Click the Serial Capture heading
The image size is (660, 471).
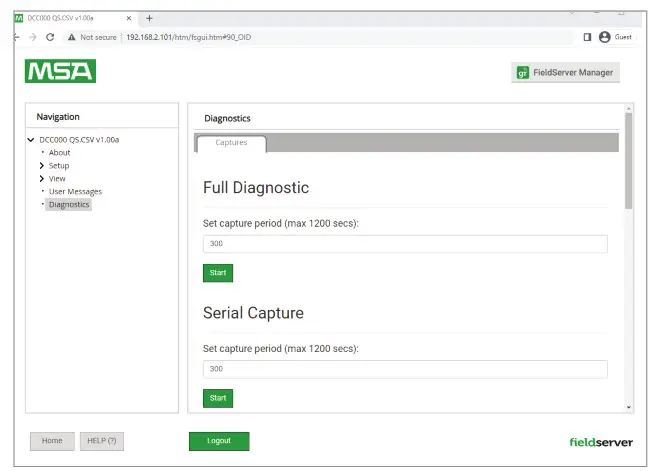(253, 313)
